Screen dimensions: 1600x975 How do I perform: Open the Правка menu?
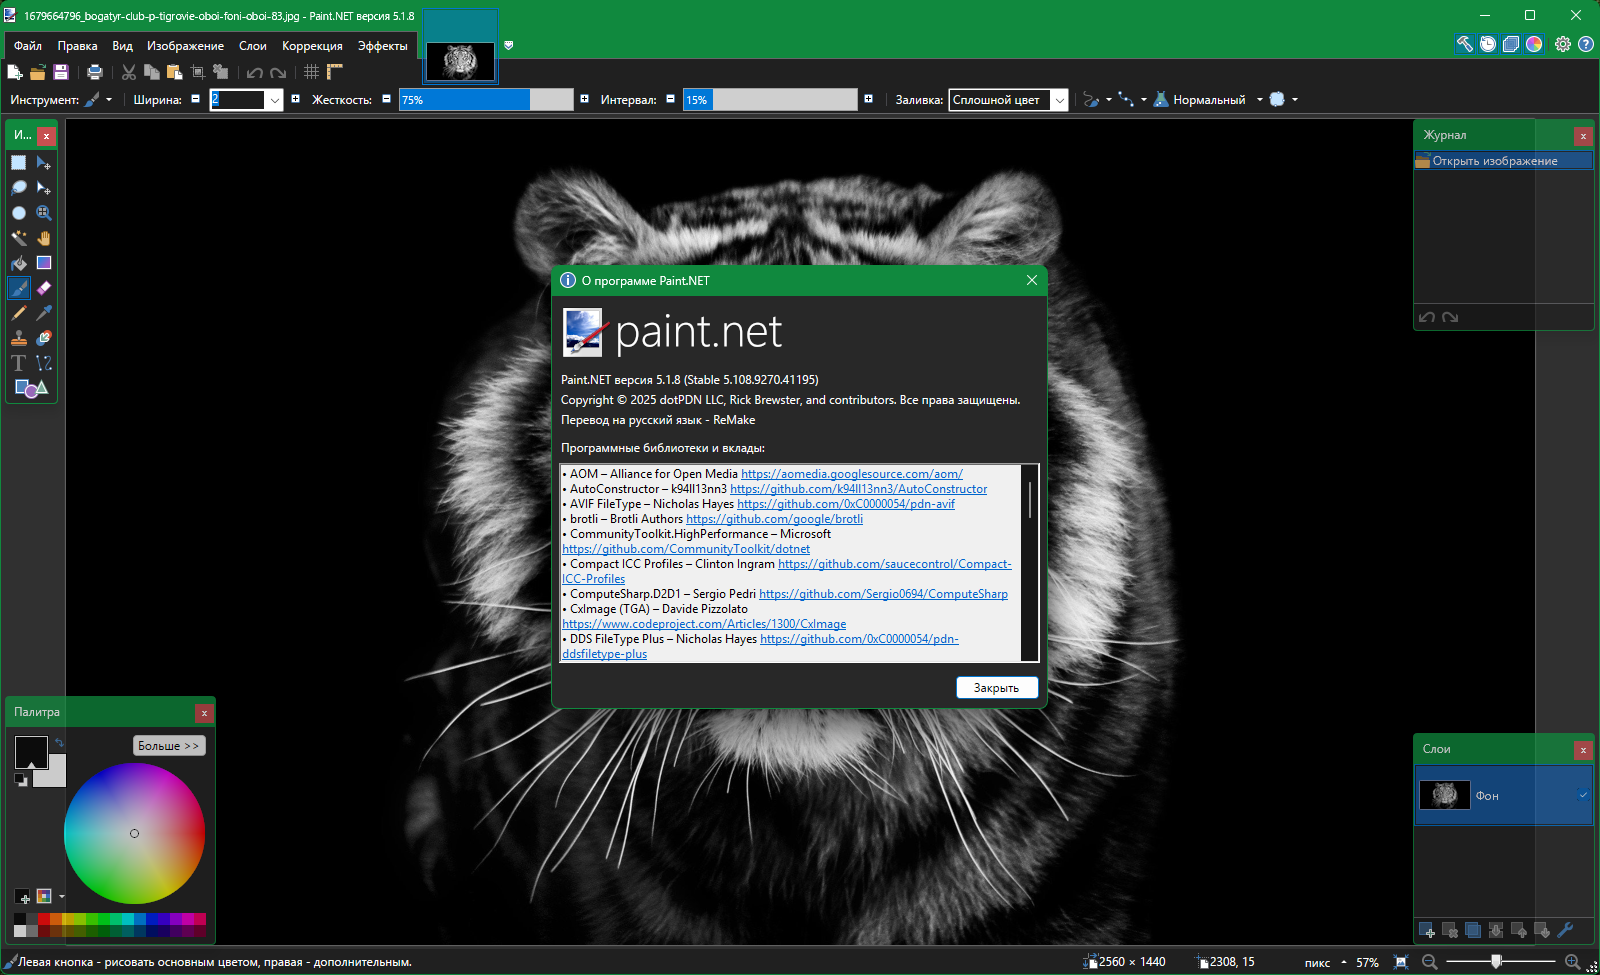point(77,46)
